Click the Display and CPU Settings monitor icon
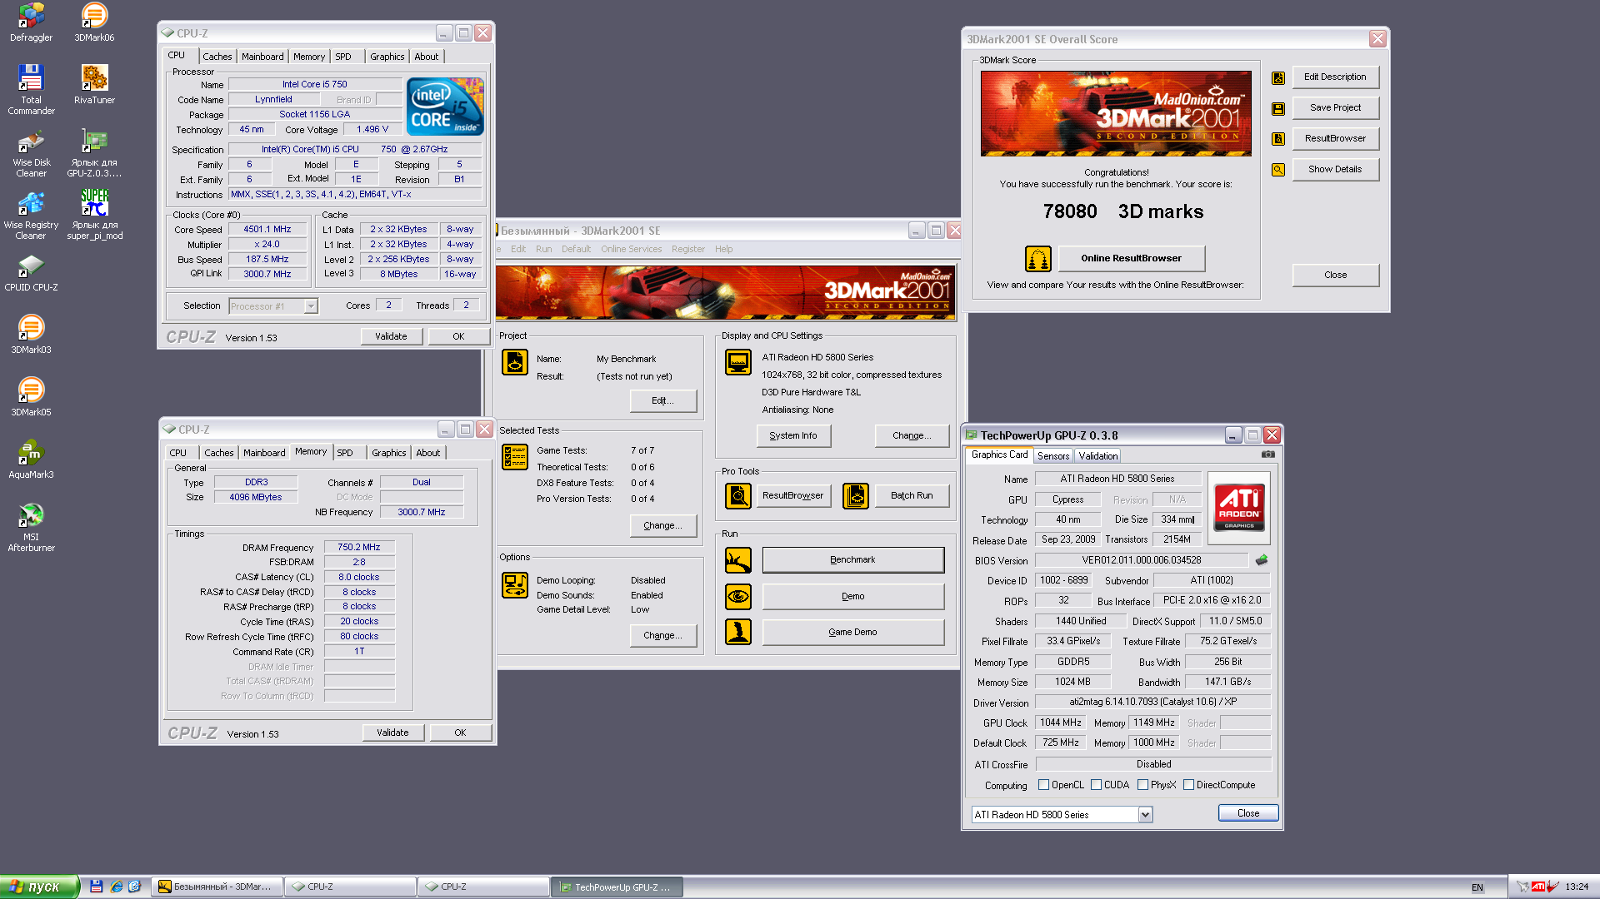This screenshot has width=1600, height=899. point(738,362)
